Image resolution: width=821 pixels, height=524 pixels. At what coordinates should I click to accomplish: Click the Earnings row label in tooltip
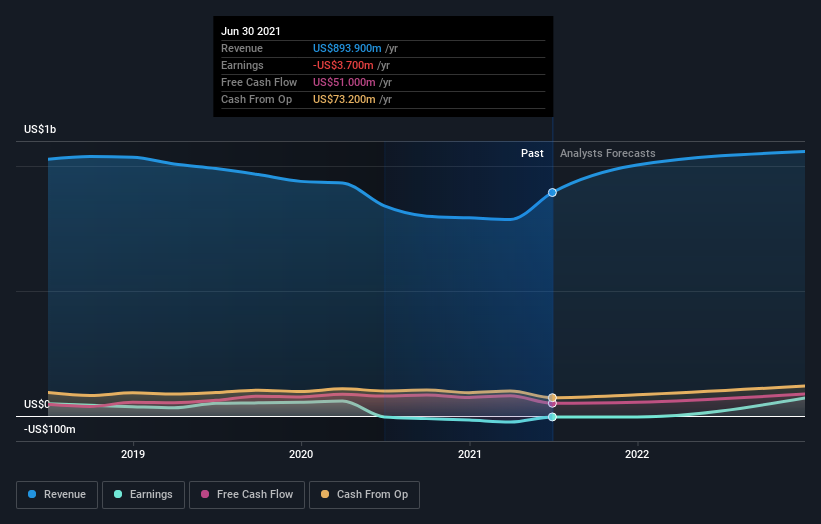click(x=242, y=65)
